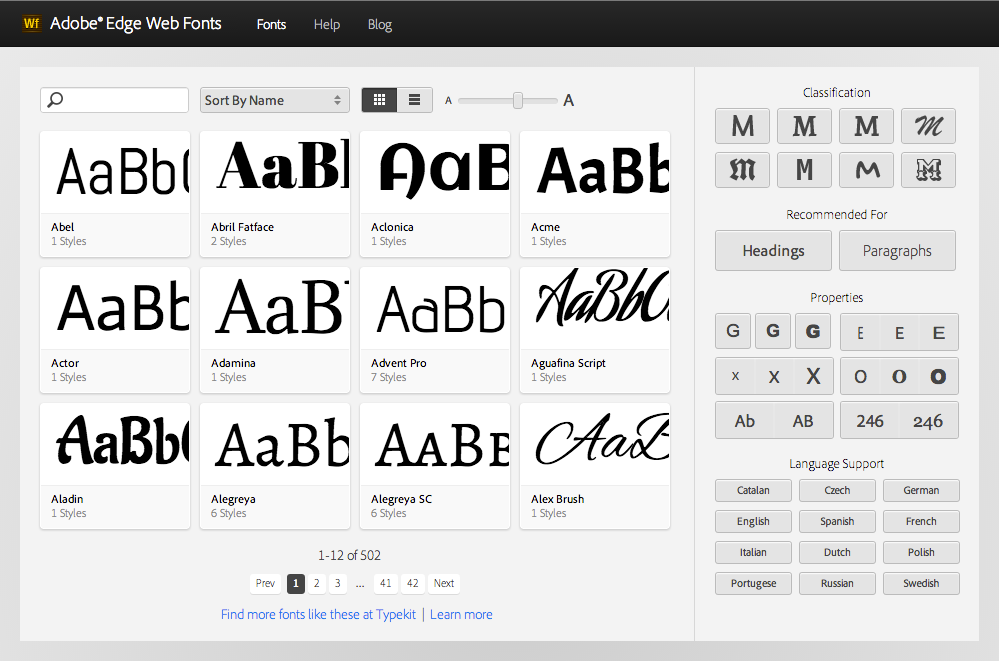Toggle Swedish language support
The image size is (999, 661).
(921, 583)
